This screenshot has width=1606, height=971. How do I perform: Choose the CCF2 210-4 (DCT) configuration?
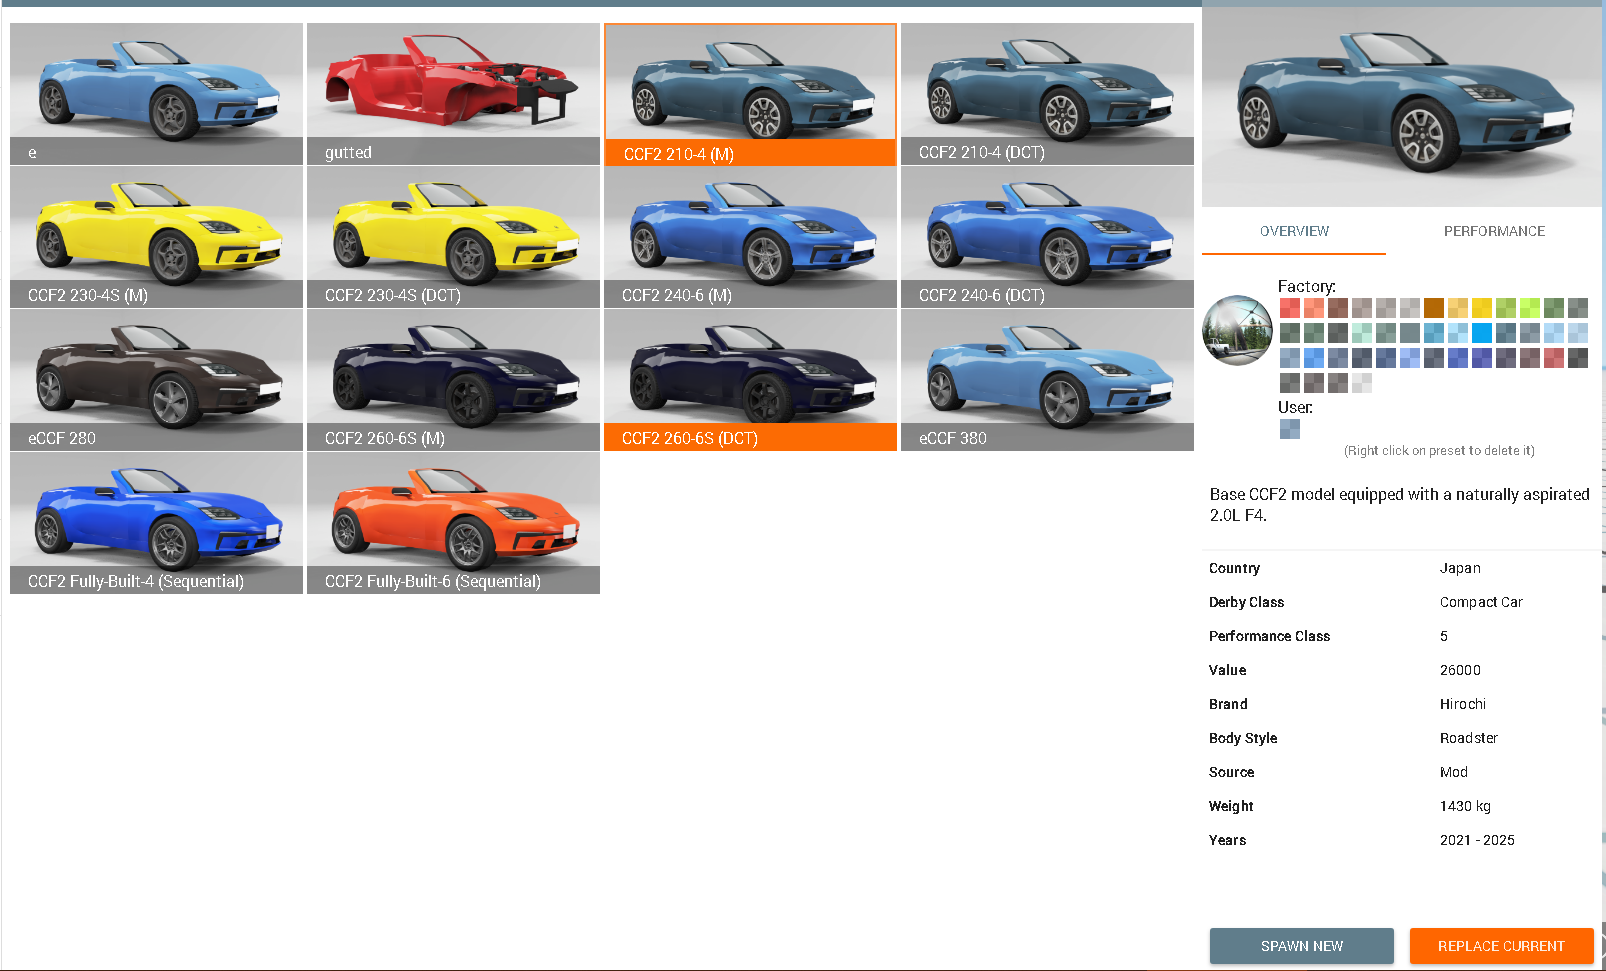pyautogui.click(x=1047, y=94)
